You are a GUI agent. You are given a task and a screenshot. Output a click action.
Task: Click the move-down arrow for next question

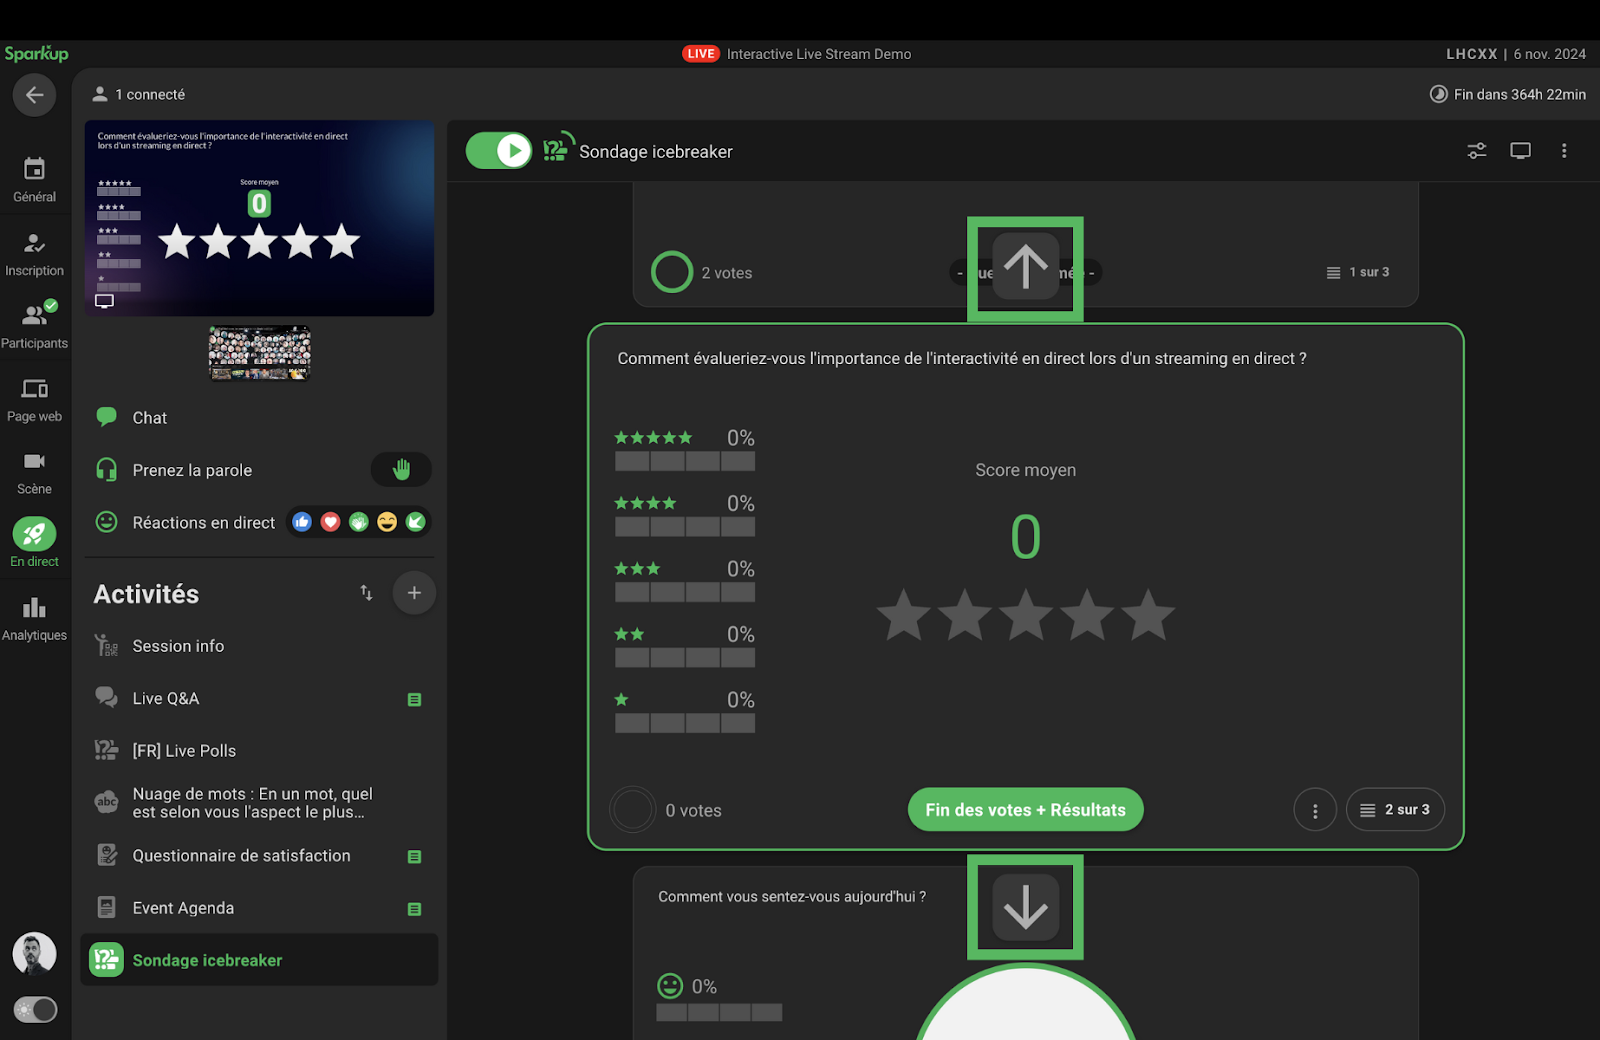pyautogui.click(x=1025, y=907)
